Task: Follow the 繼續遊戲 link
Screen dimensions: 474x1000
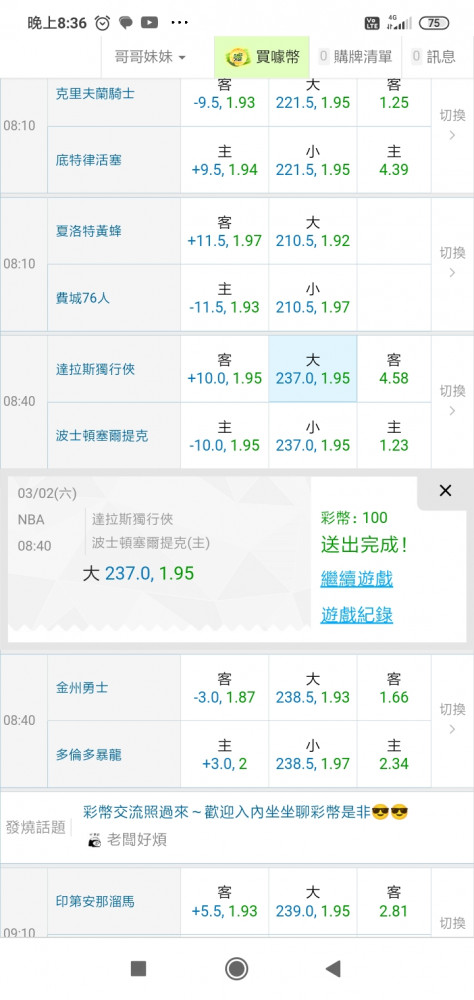Action: tap(357, 579)
